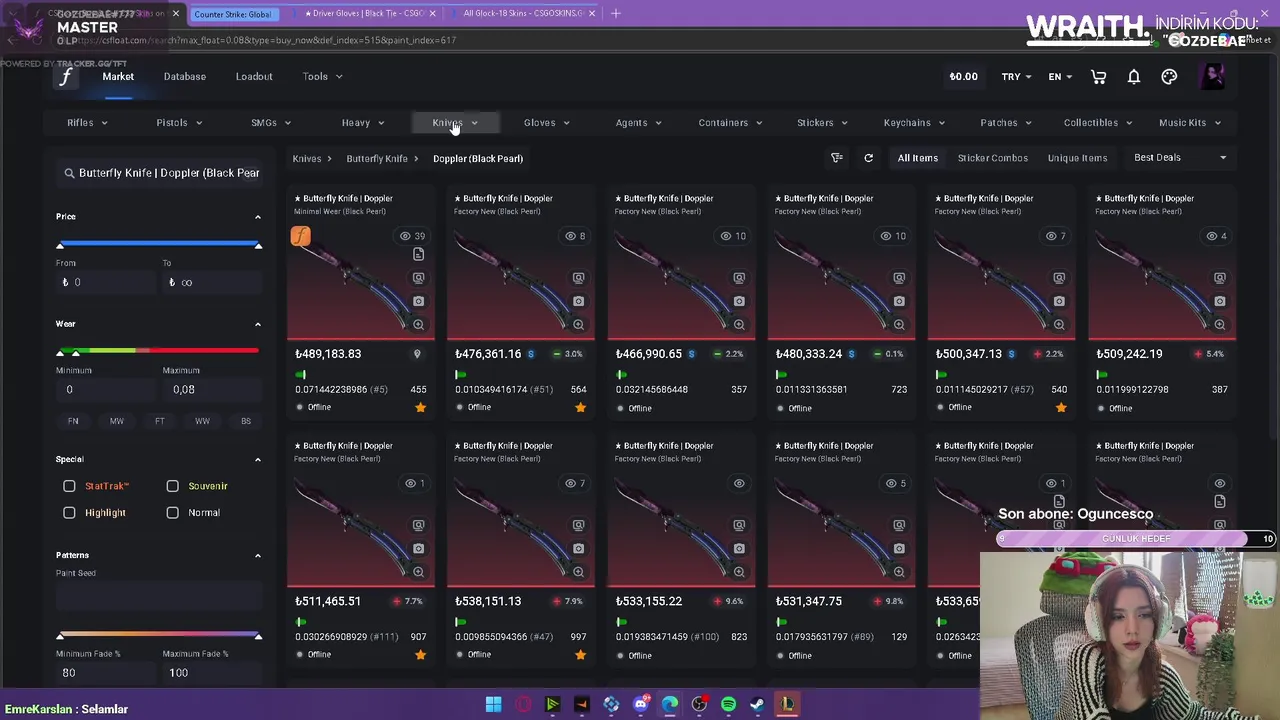Screen dimensions: 1280x720
Task: Click the Maximum wear field 0,08
Action: coord(212,390)
